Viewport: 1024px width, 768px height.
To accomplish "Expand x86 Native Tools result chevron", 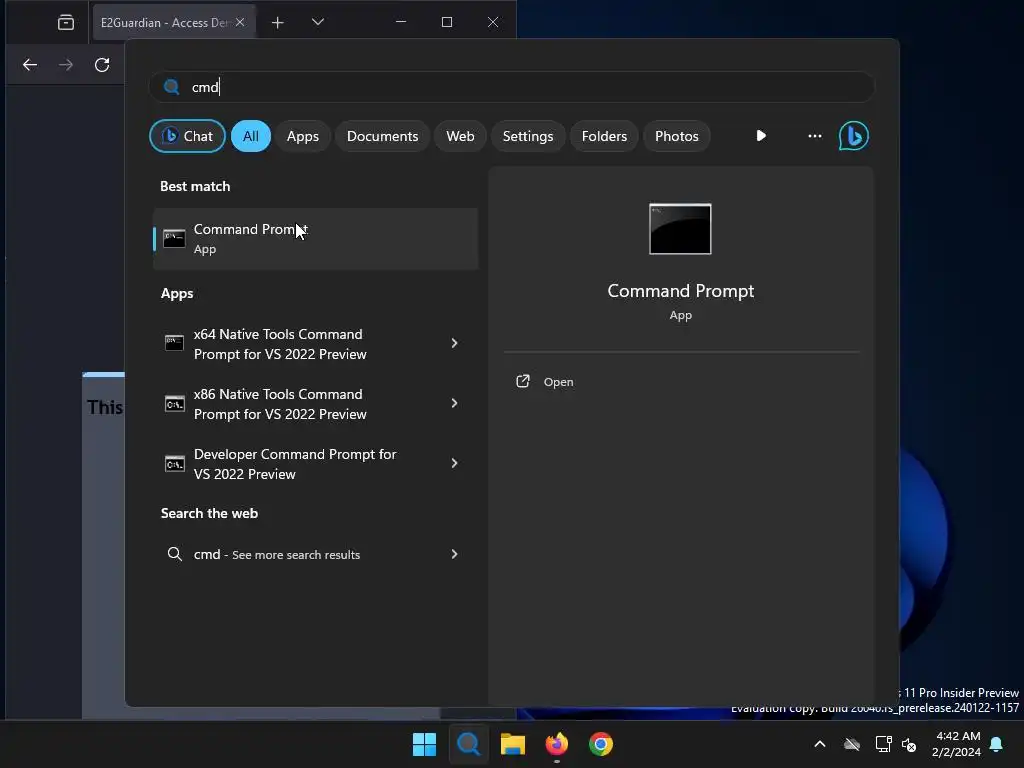I will click(x=455, y=403).
